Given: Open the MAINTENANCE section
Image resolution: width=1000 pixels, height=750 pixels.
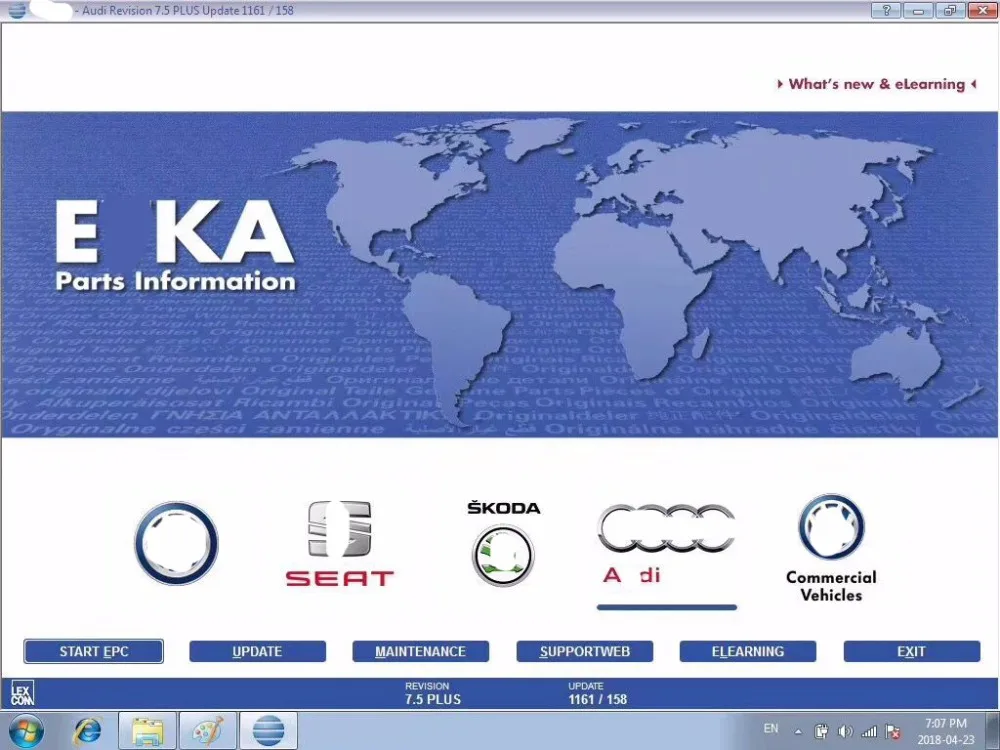Looking at the screenshot, I should tap(421, 651).
